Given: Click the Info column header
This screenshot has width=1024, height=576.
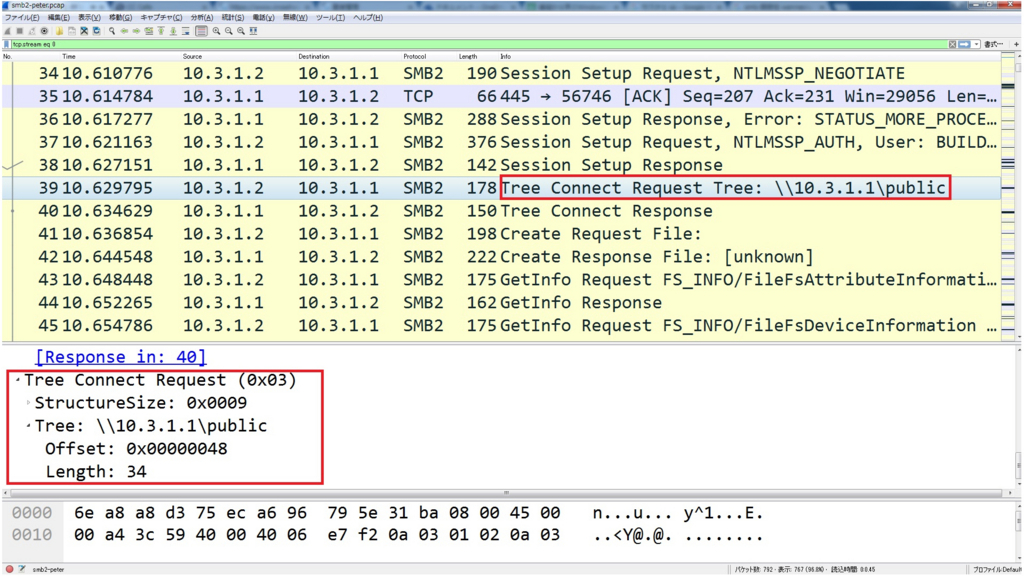Looking at the screenshot, I should (x=505, y=56).
